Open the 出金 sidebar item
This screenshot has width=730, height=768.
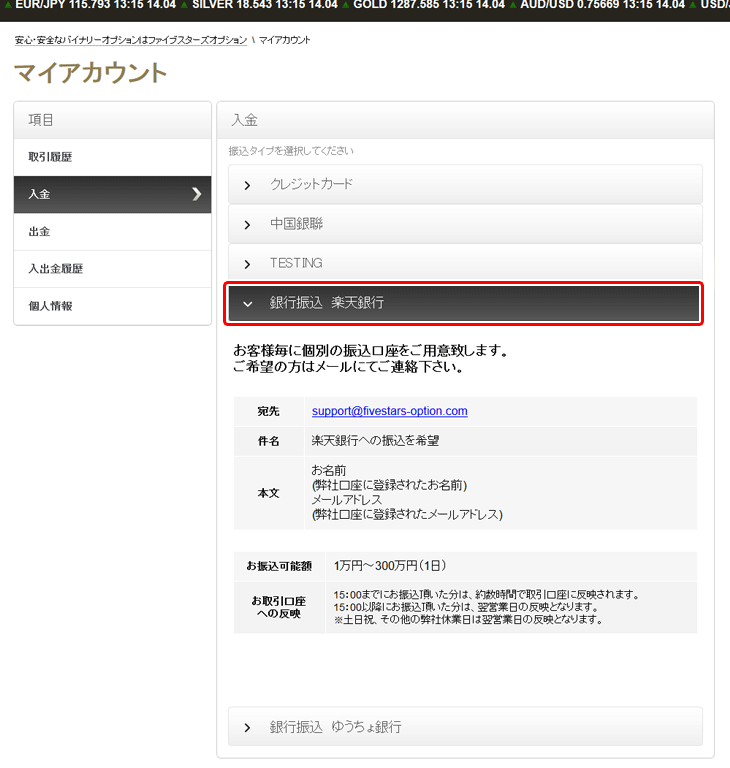(112, 232)
